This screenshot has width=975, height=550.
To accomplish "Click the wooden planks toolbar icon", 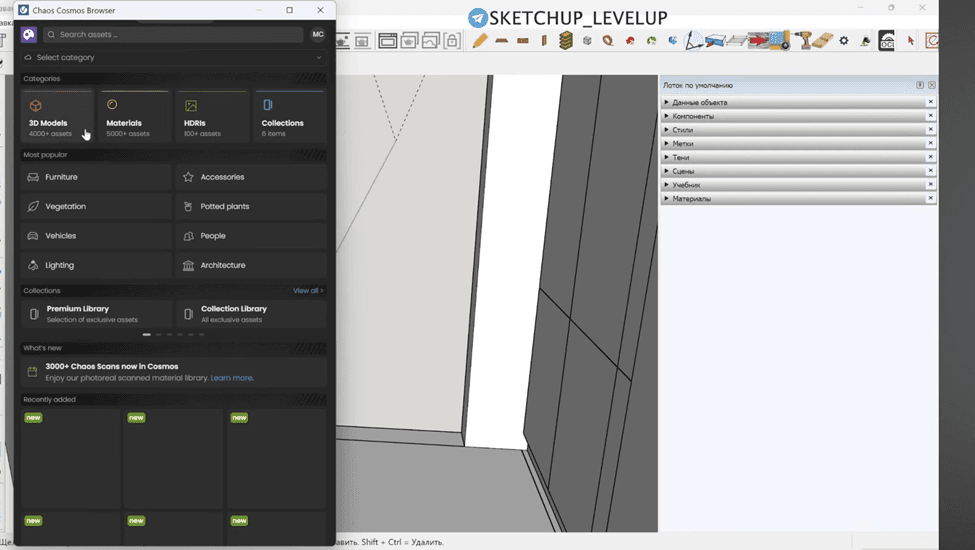I will click(x=823, y=40).
